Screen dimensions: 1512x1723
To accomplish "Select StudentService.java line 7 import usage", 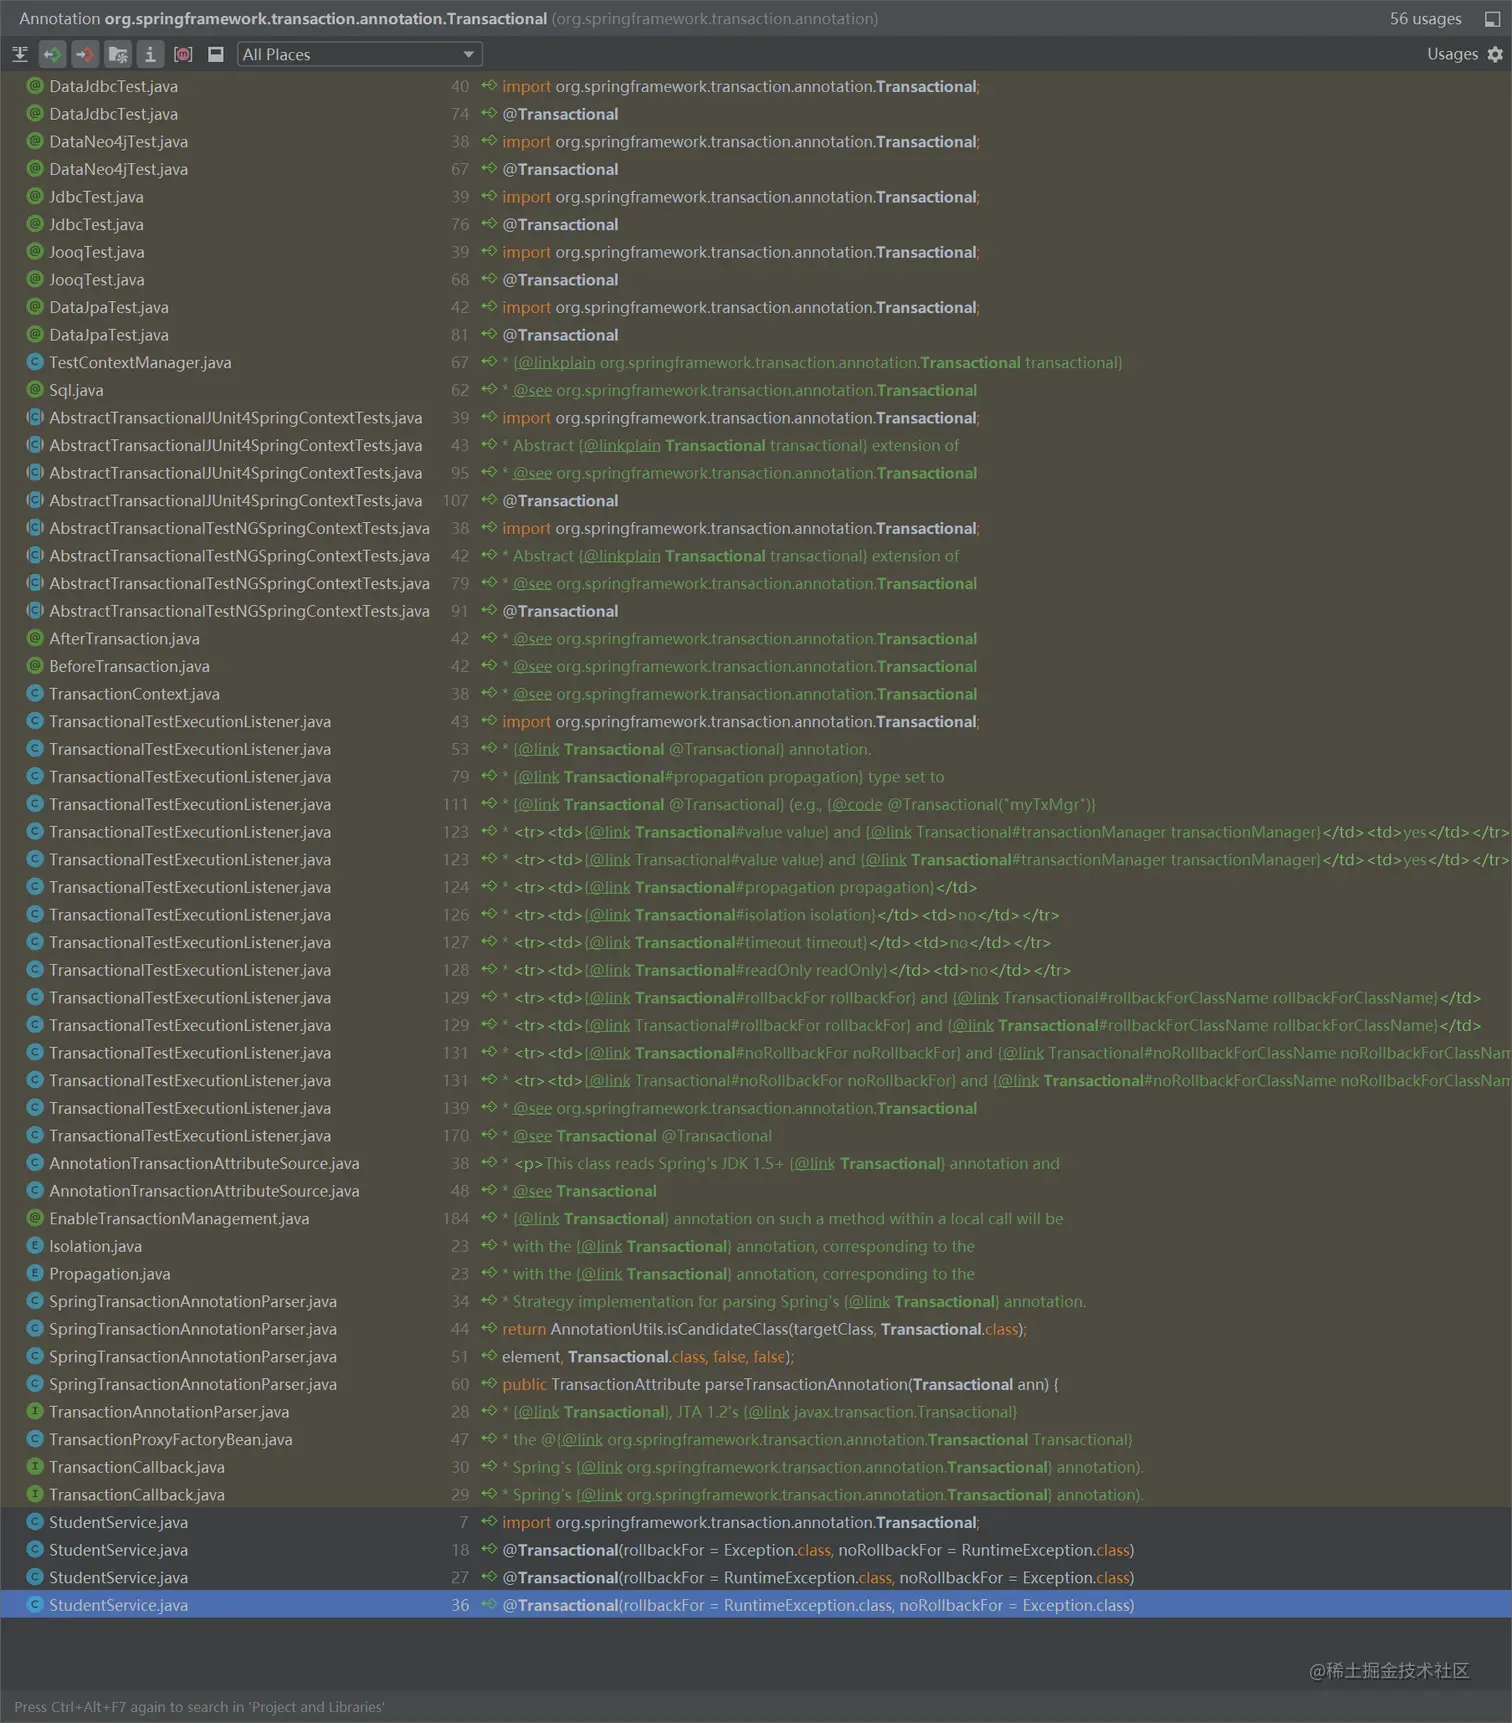I will point(756,1522).
